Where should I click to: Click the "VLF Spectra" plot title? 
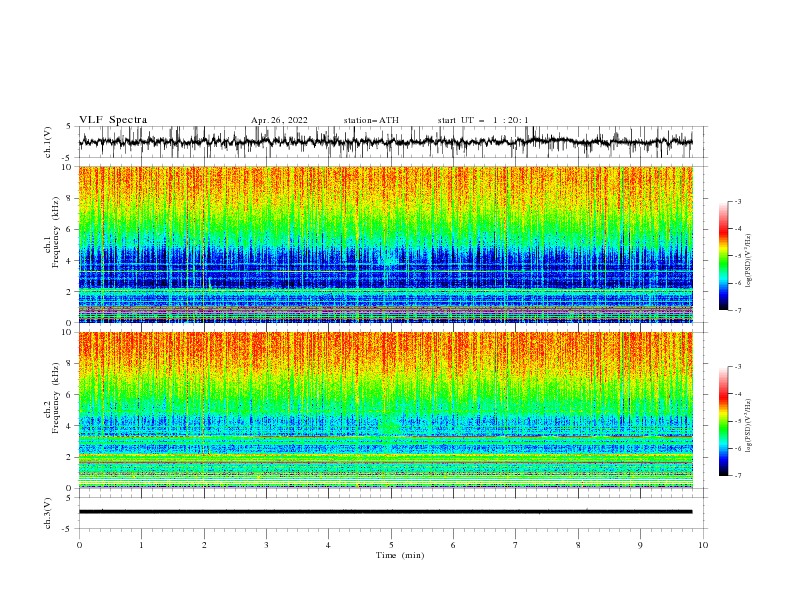click(x=113, y=120)
